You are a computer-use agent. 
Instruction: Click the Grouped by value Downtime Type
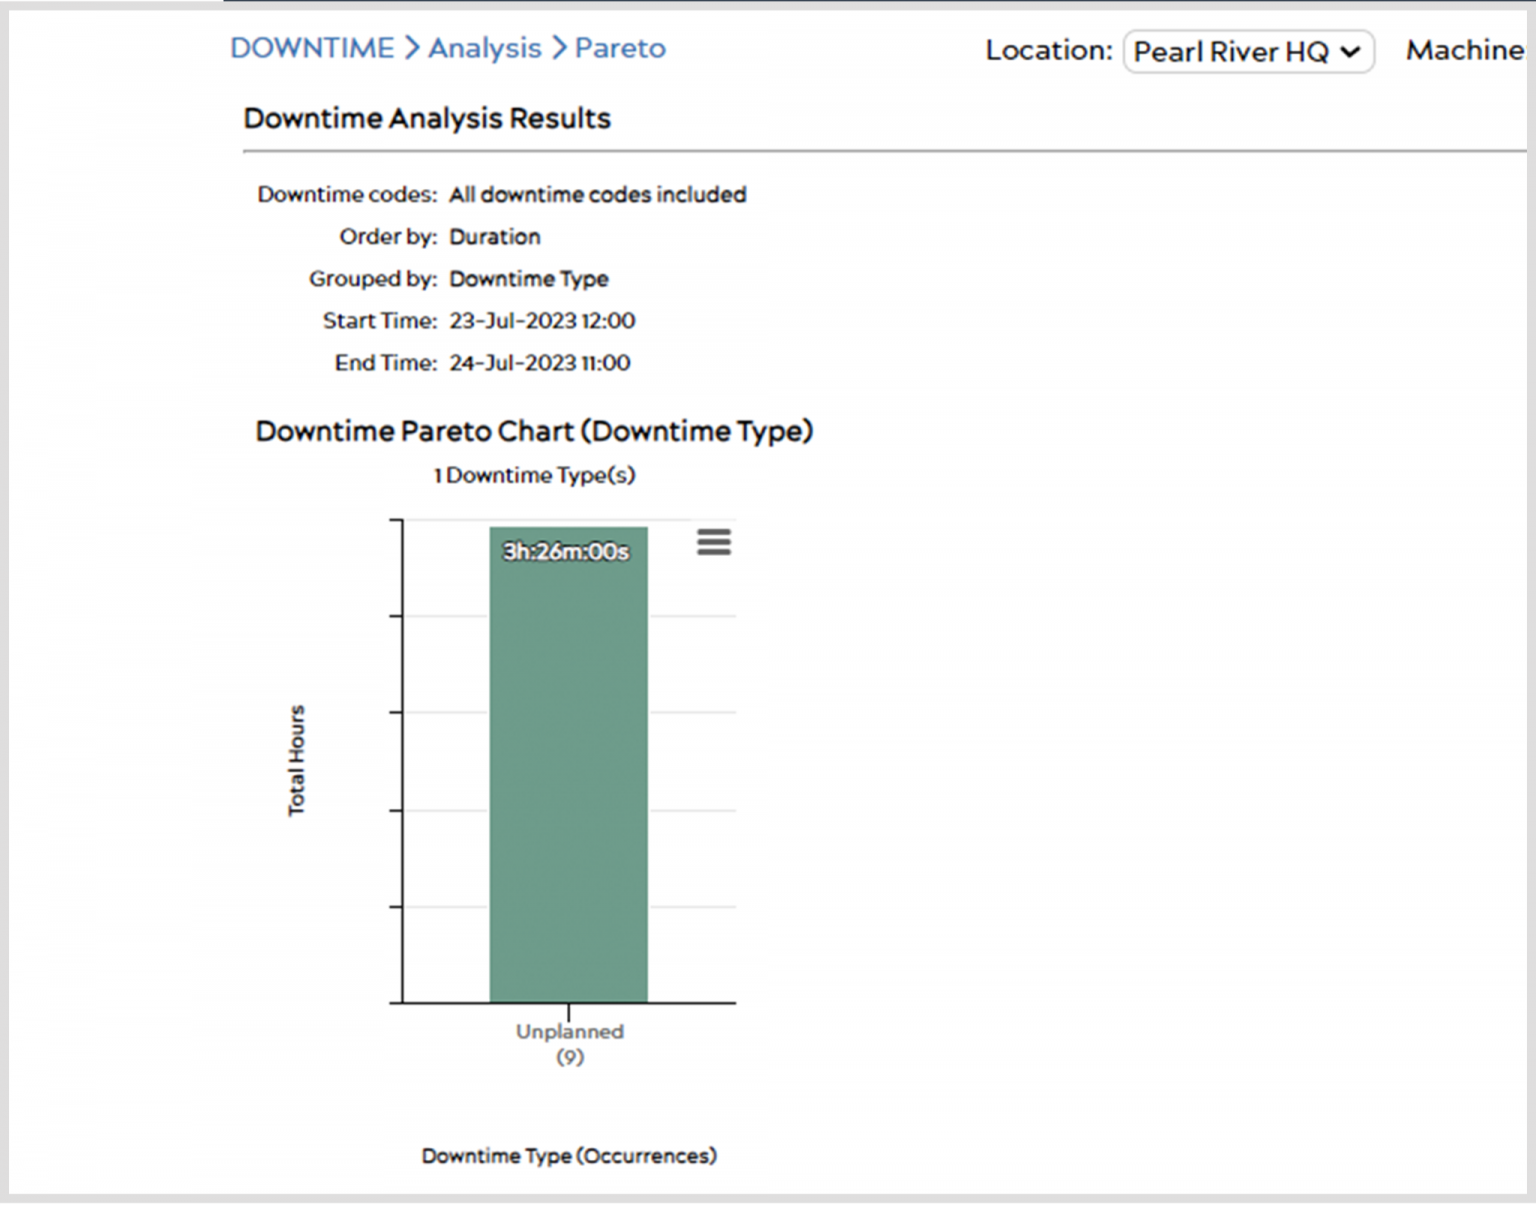click(529, 279)
